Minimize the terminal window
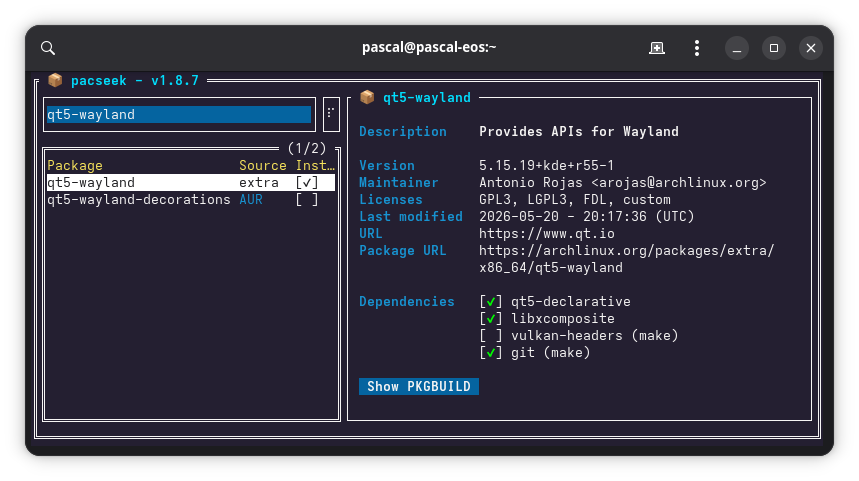Viewport: 859px width, 481px height. [737, 48]
